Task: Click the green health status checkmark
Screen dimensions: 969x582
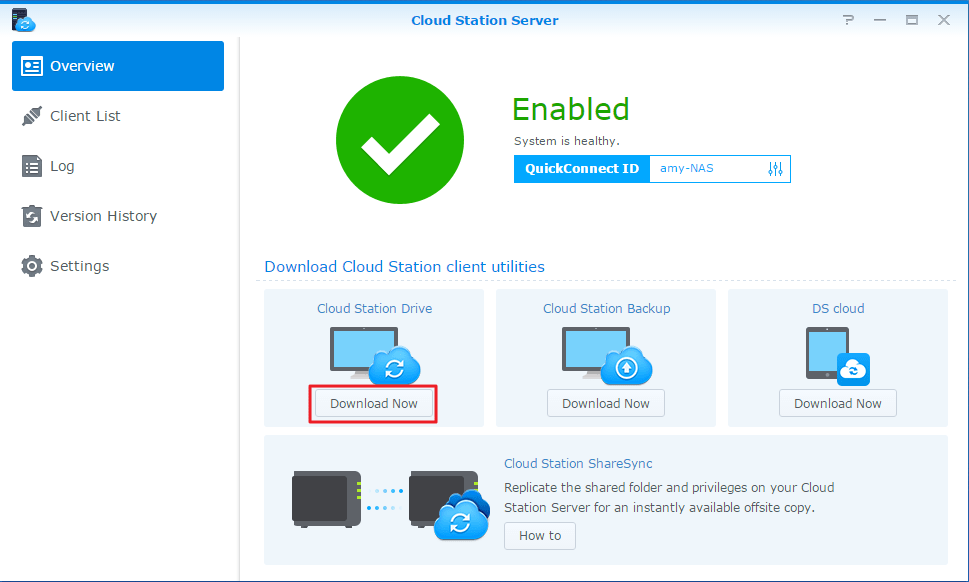Action: [399, 140]
